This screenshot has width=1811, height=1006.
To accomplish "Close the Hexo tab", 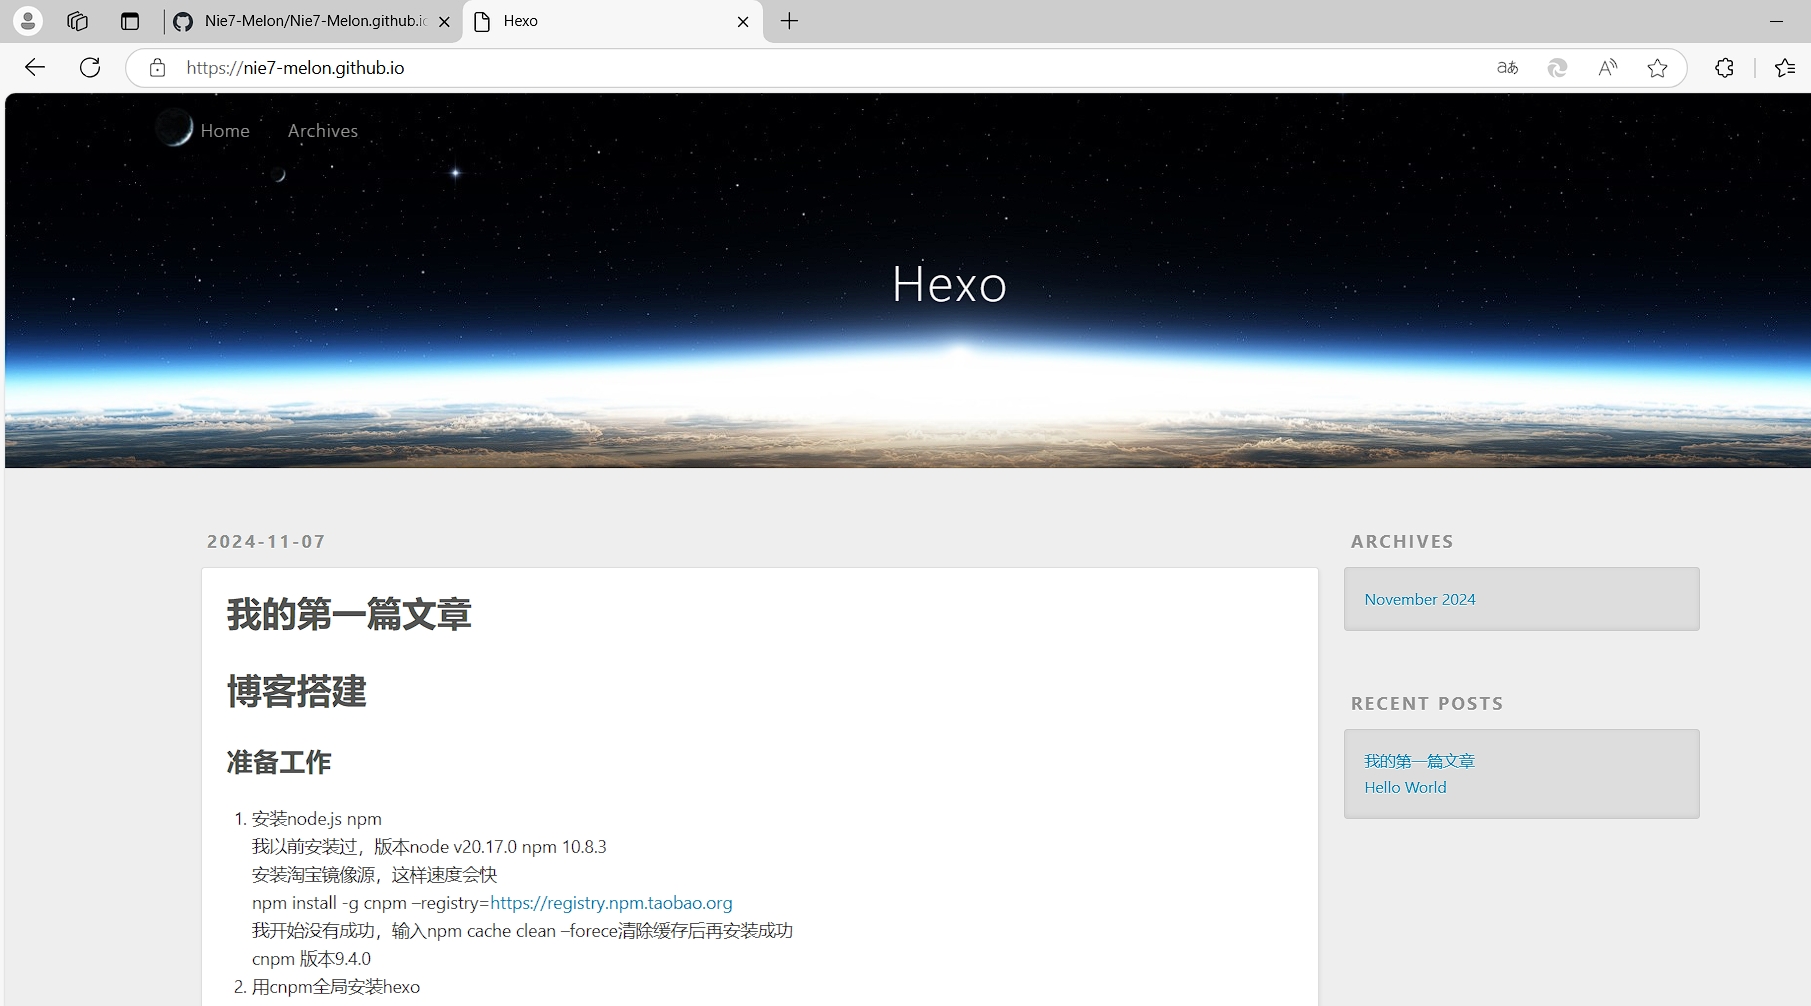I will coord(743,21).
